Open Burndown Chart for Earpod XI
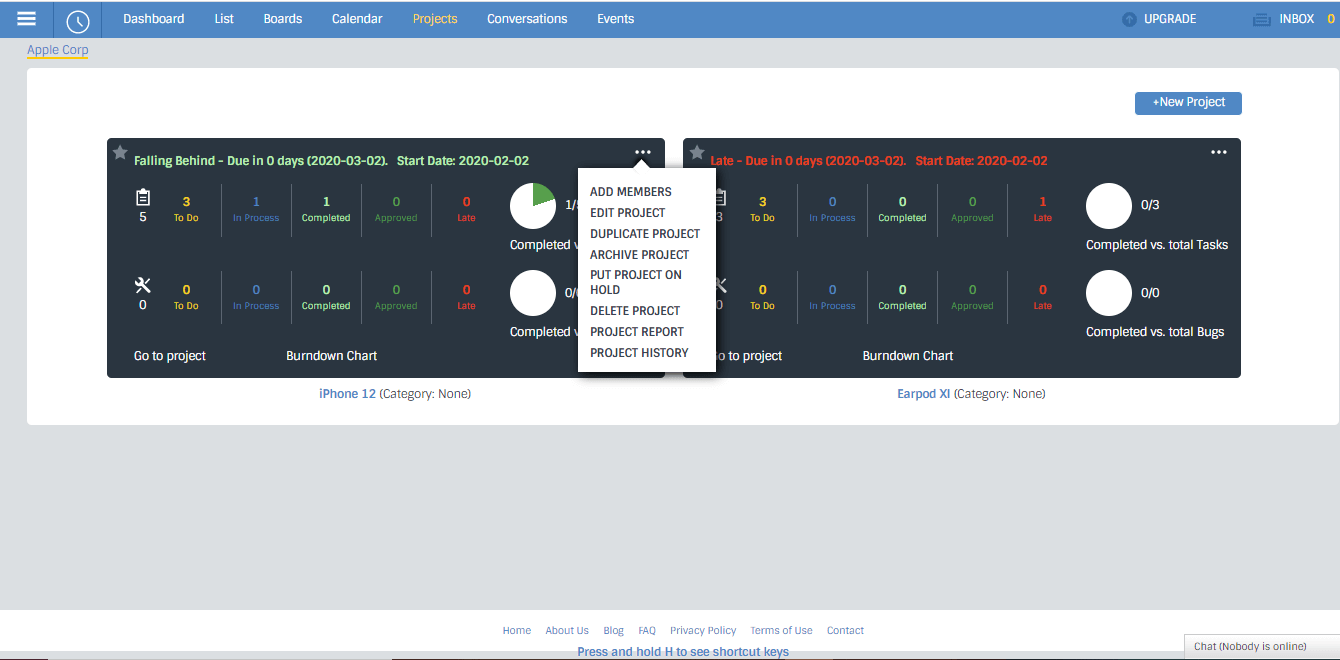The height and width of the screenshot is (660, 1340). (x=908, y=356)
